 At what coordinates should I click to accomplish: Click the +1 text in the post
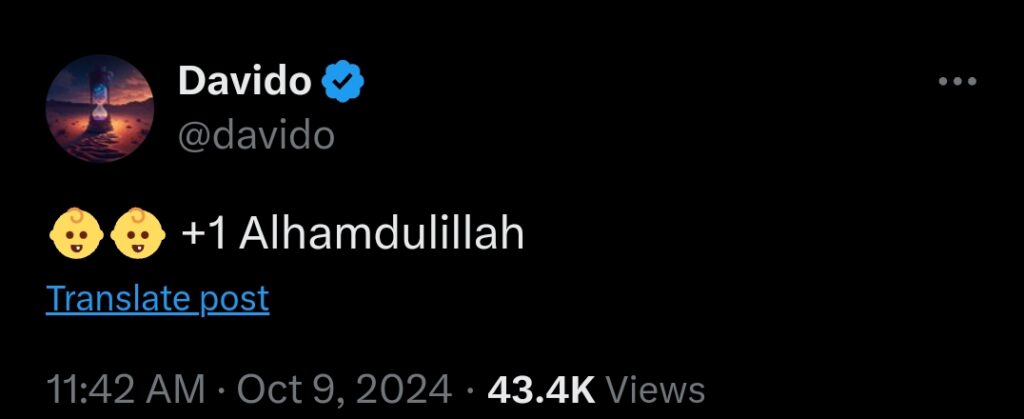click(x=204, y=234)
